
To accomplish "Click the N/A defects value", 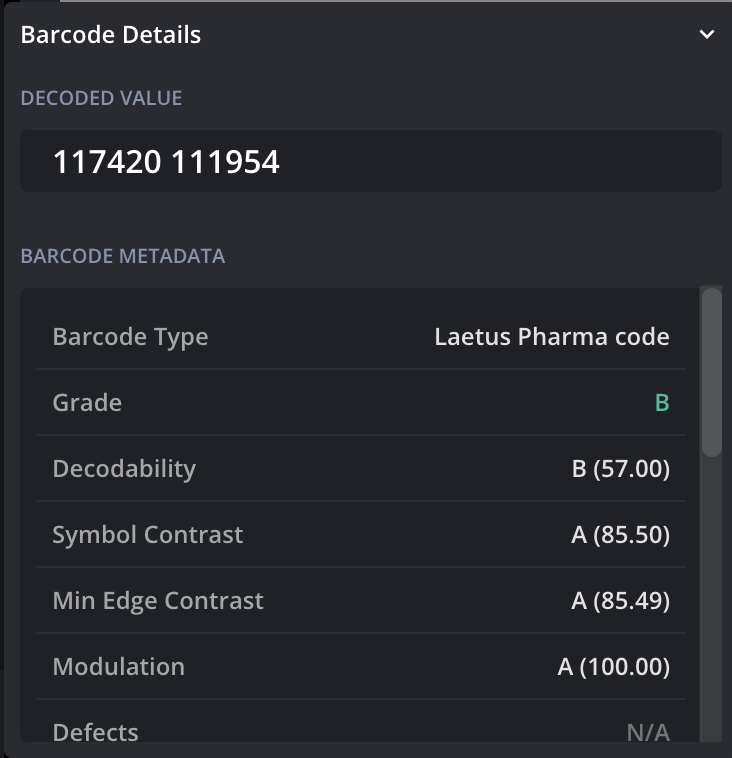I will click(647, 732).
